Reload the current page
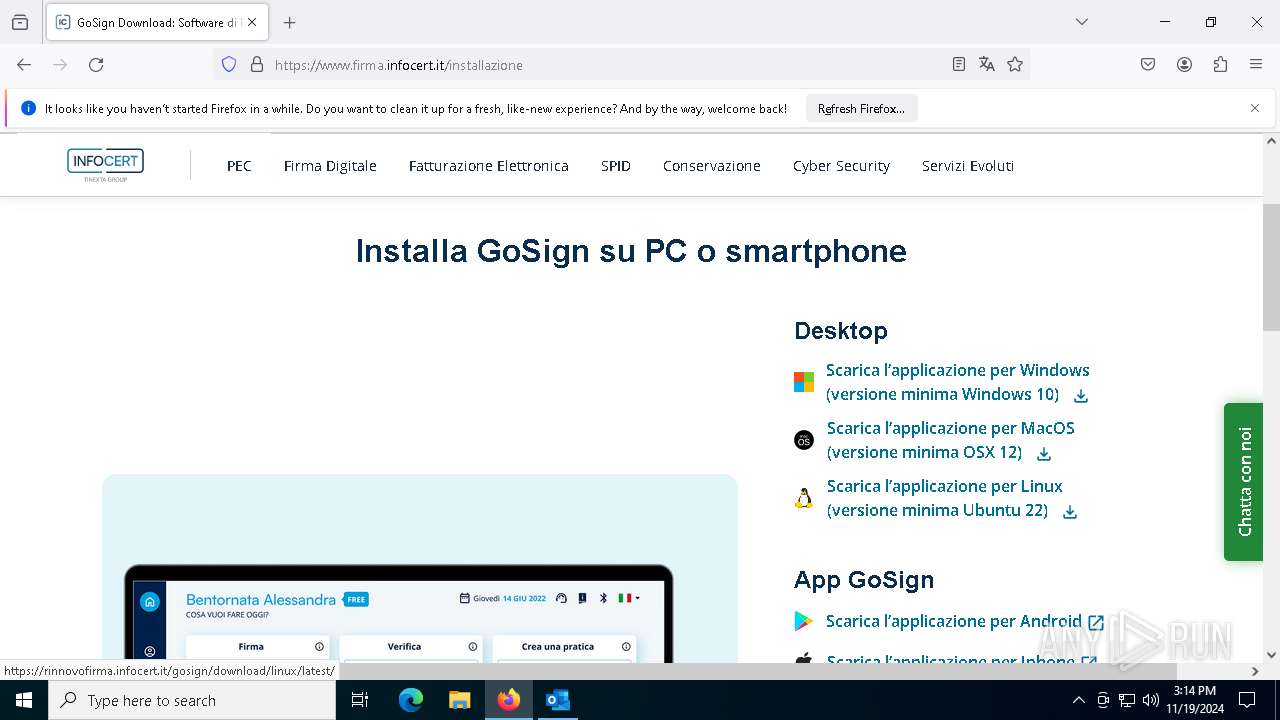1280x720 pixels. click(x=96, y=64)
